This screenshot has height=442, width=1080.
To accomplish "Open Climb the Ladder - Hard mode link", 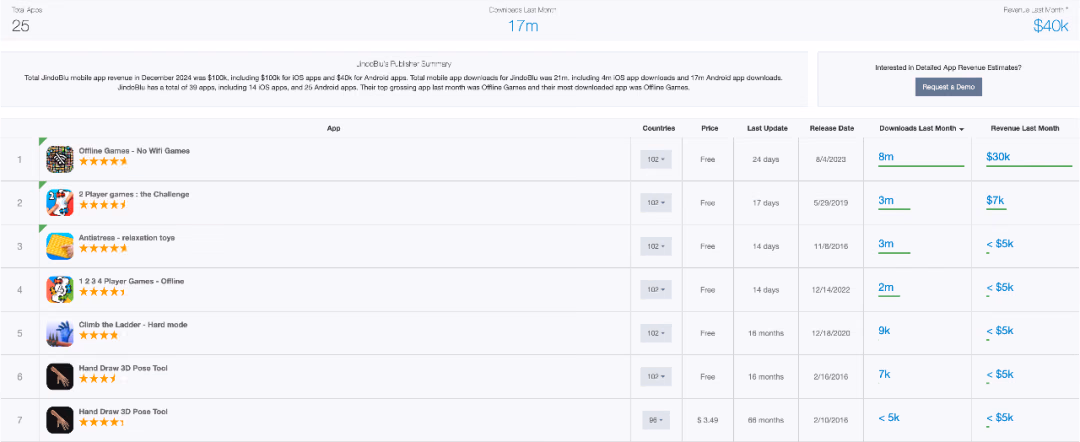I will click(133, 324).
